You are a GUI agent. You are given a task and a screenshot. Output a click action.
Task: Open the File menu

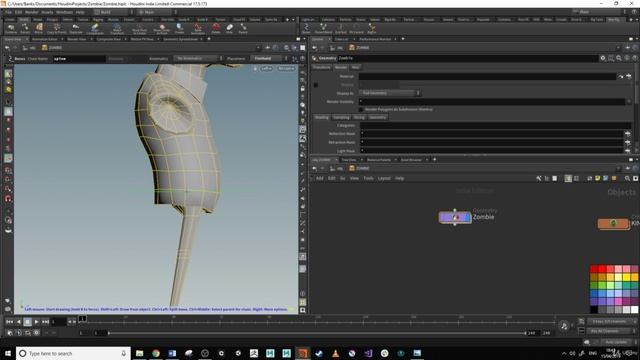pyautogui.click(x=8, y=12)
